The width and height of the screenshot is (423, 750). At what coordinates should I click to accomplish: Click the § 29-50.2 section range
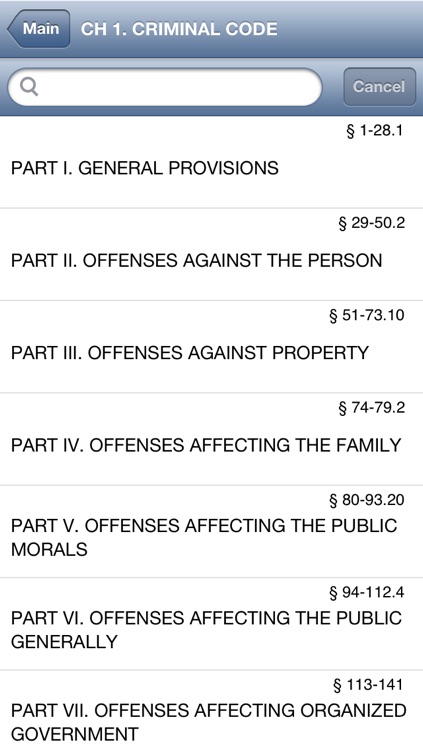[x=371, y=223]
